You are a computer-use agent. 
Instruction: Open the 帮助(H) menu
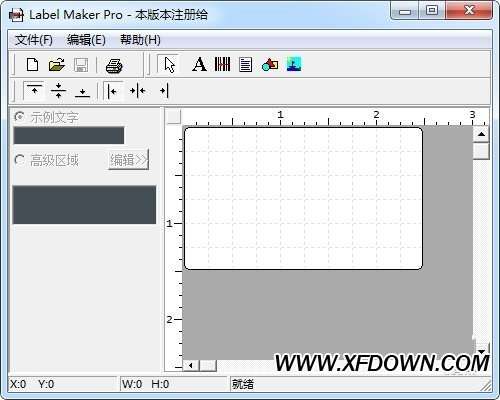(x=140, y=40)
